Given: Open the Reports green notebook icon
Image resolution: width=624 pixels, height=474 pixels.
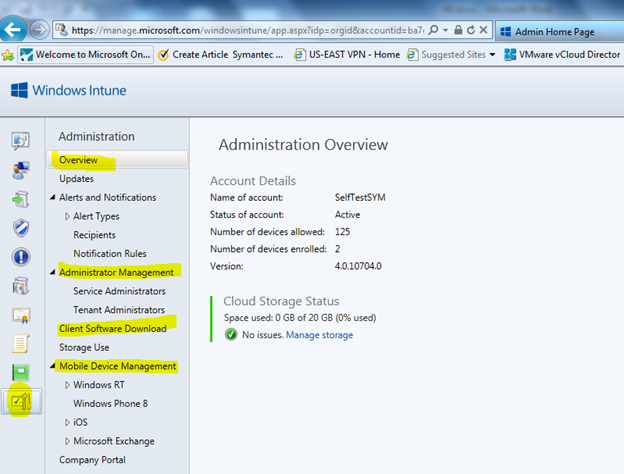Looking at the screenshot, I should point(21,373).
